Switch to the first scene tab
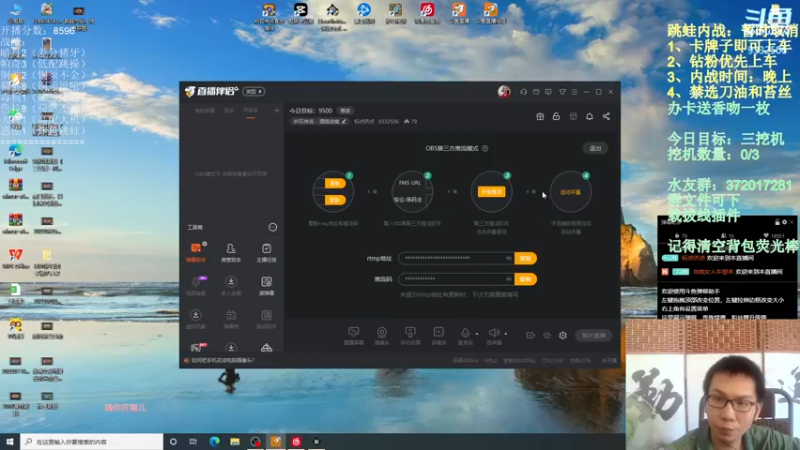 pyautogui.click(x=205, y=111)
